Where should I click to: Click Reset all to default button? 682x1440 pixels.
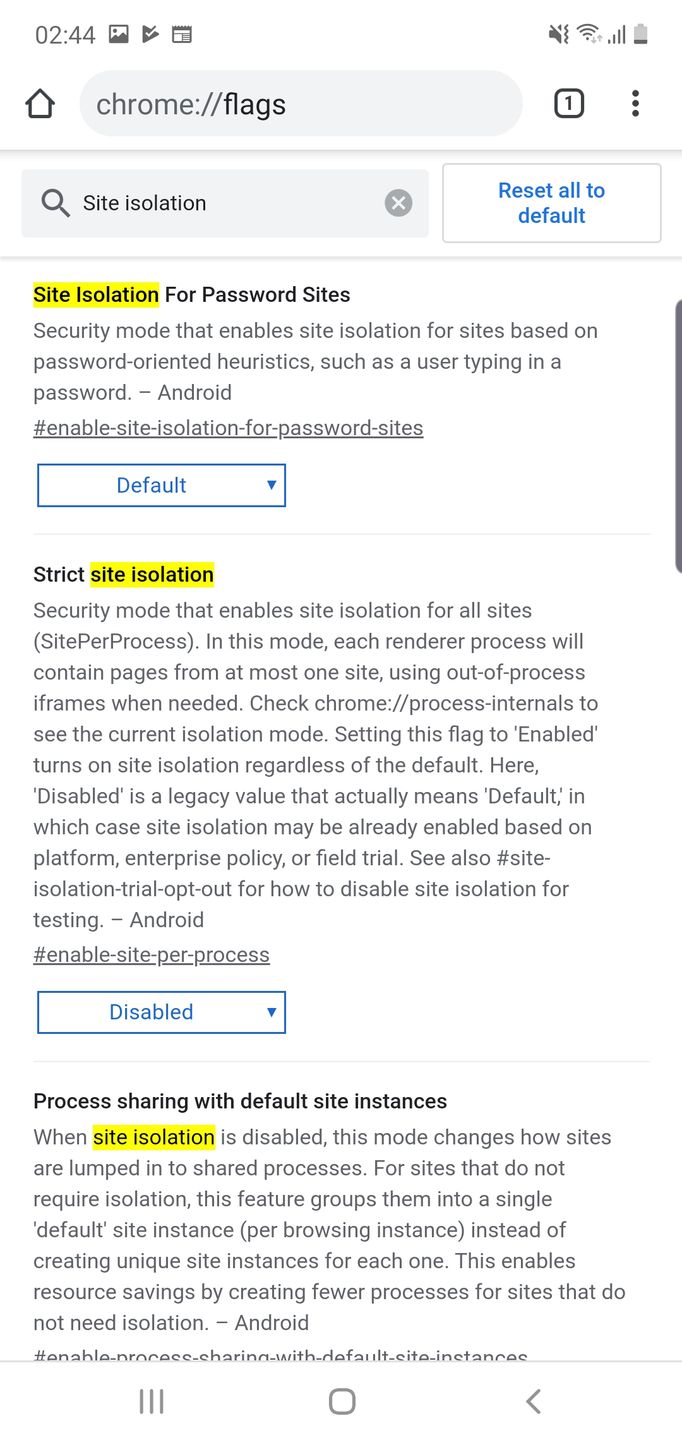pos(551,203)
